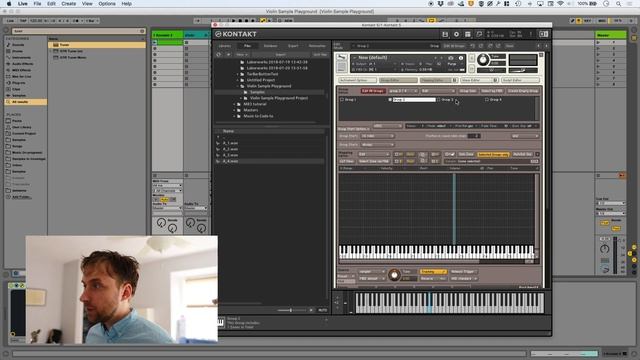Click the User Library place icon

[x=9, y=127]
